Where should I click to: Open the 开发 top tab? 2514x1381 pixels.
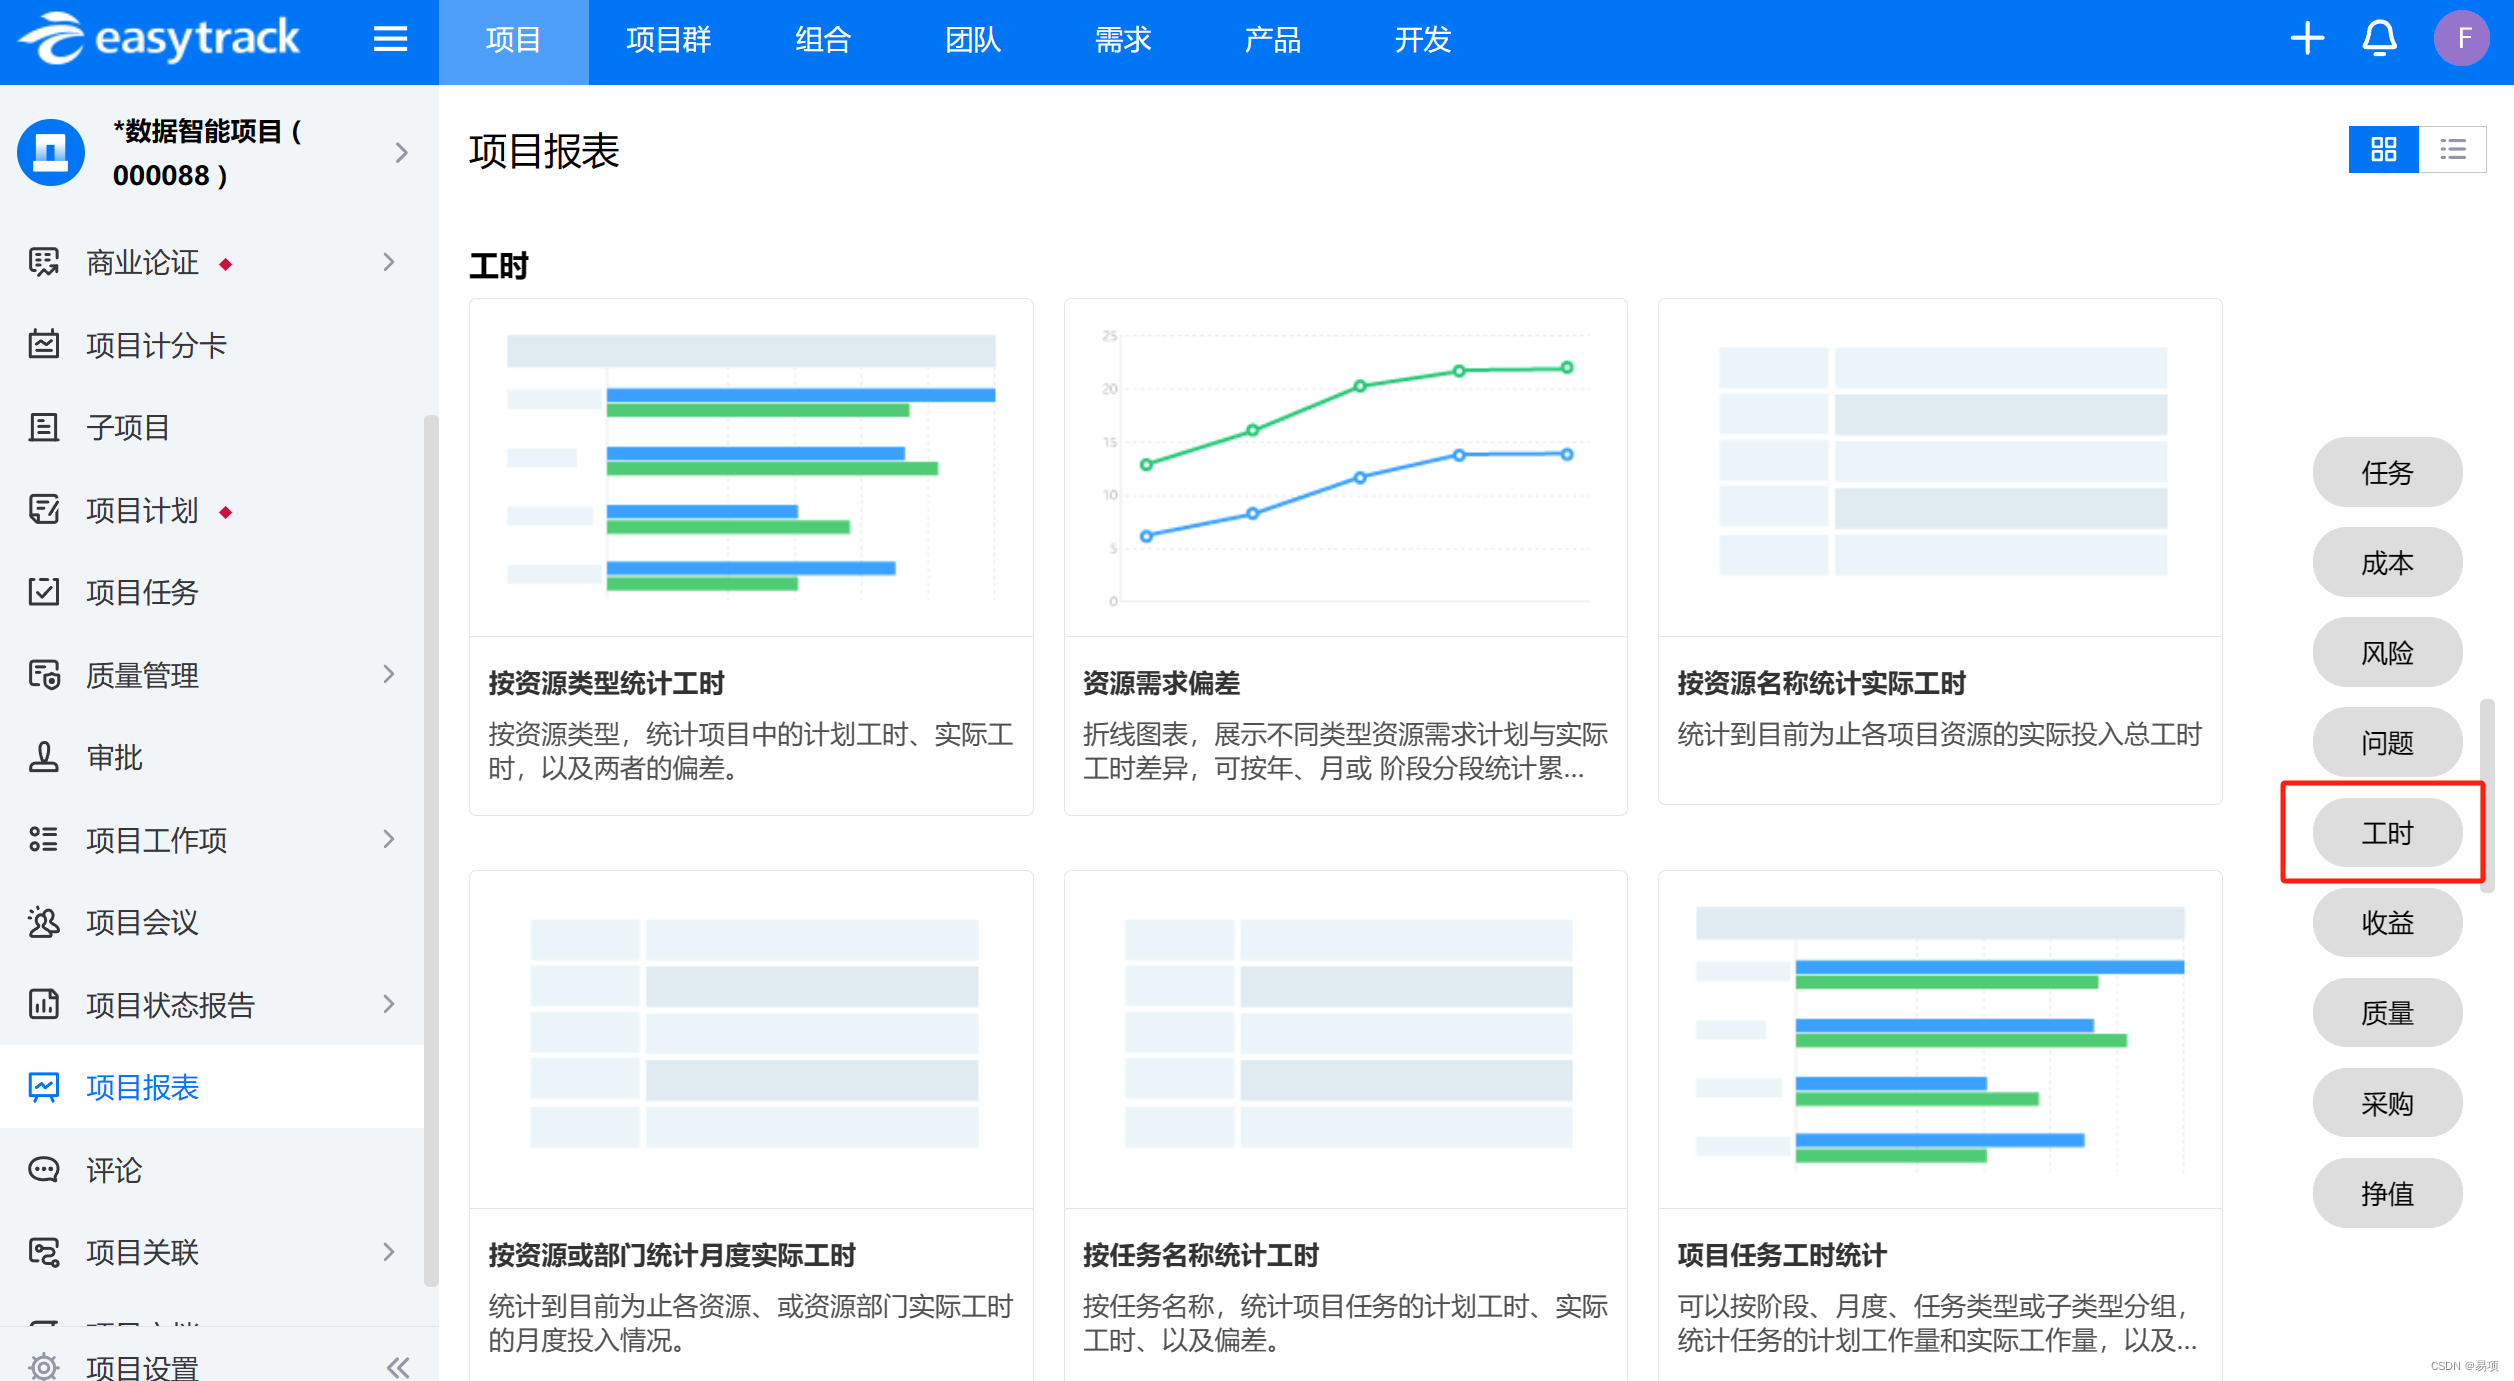1423,41
